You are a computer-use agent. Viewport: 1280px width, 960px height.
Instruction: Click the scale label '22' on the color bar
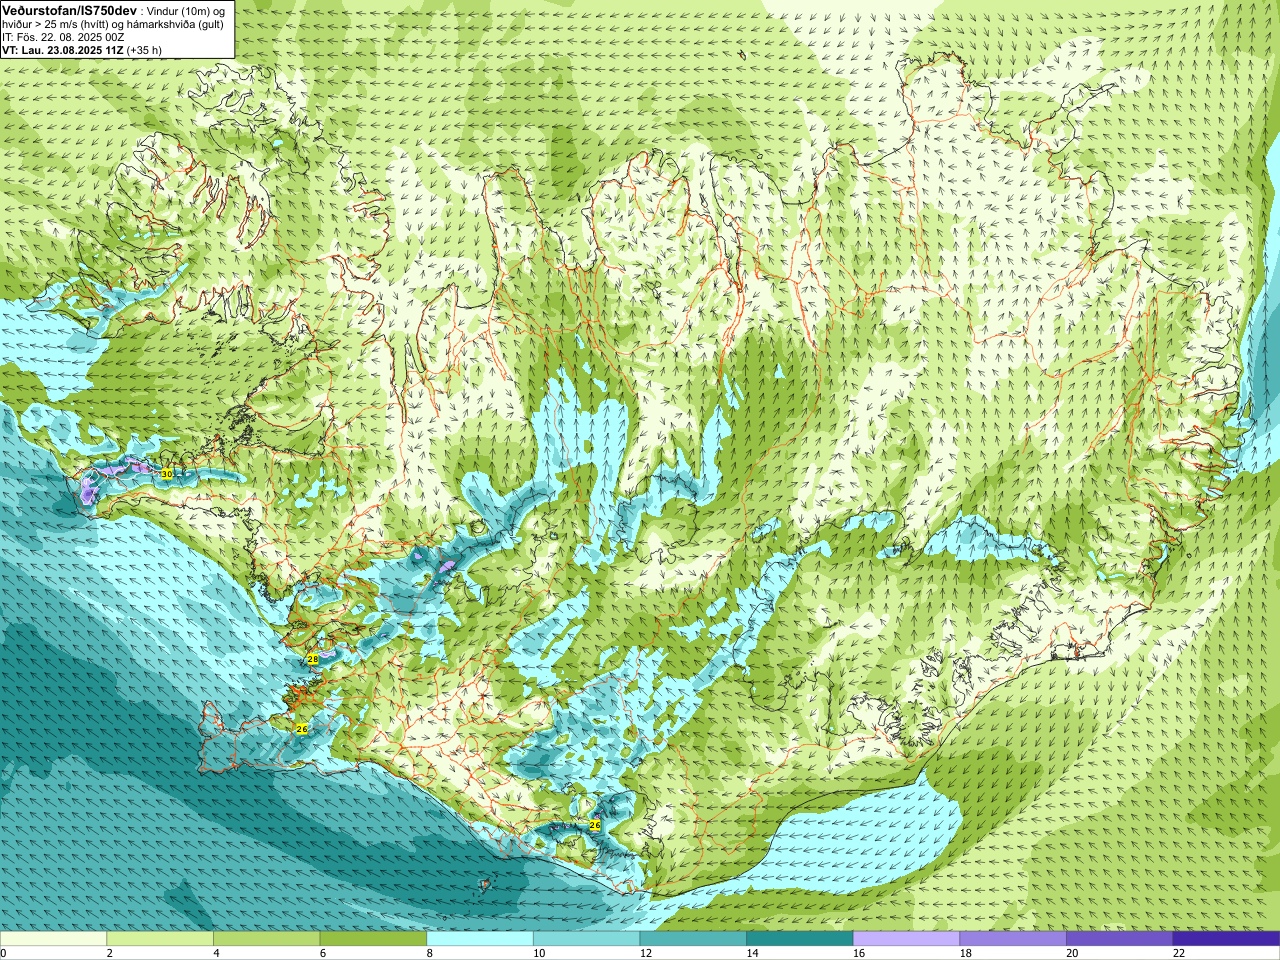point(1179,953)
